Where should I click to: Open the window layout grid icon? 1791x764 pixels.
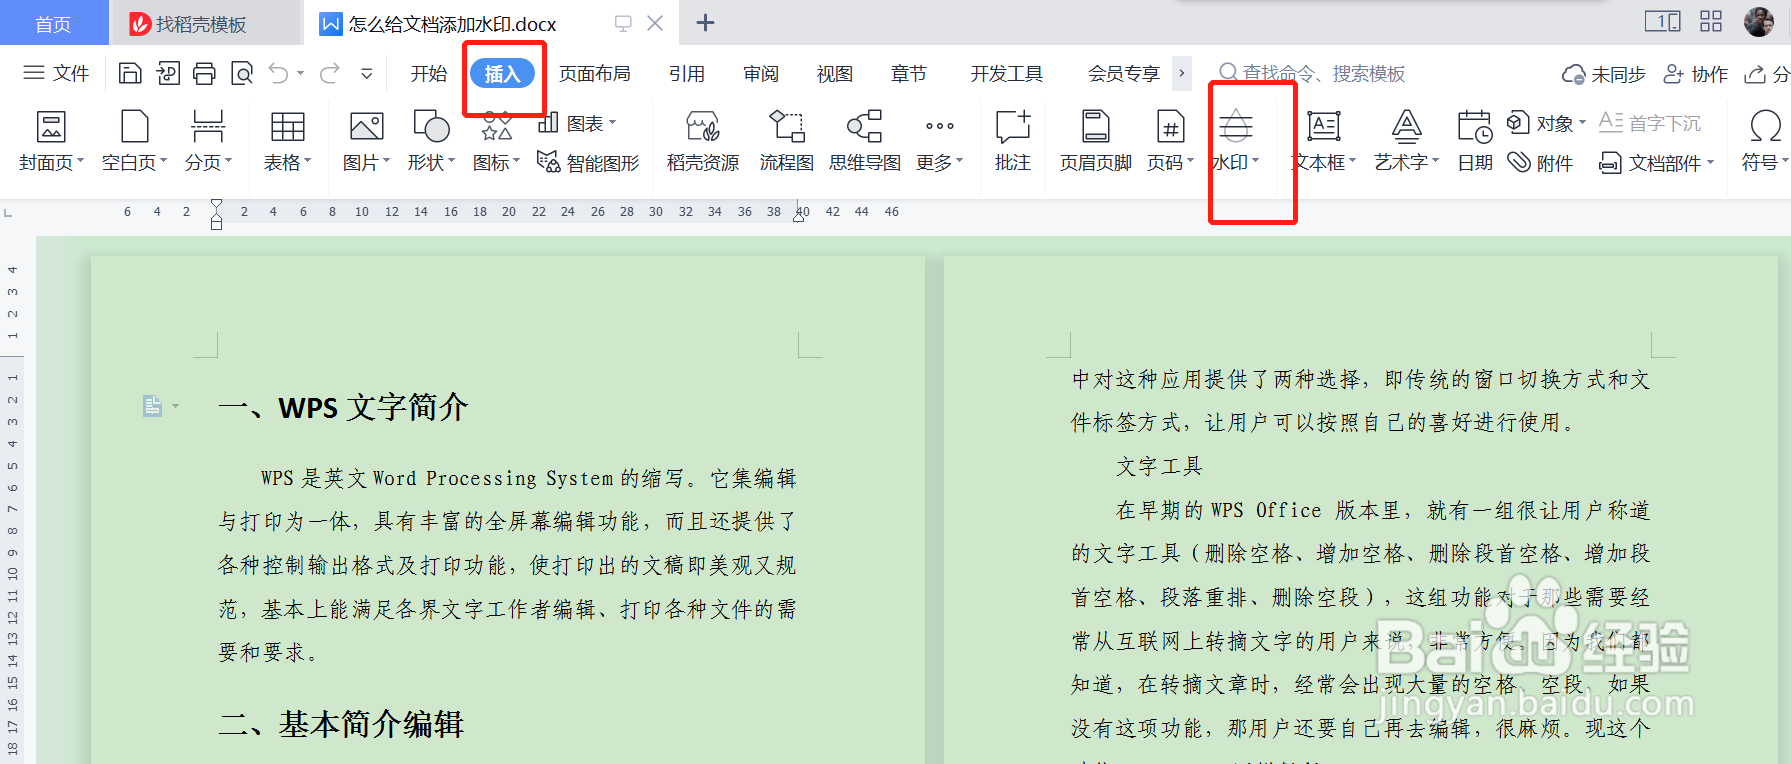point(1711,21)
